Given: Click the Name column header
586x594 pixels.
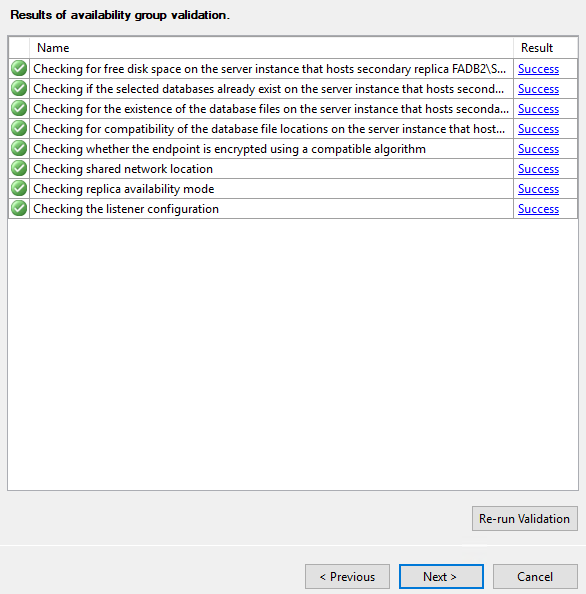Looking at the screenshot, I should pos(271,48).
